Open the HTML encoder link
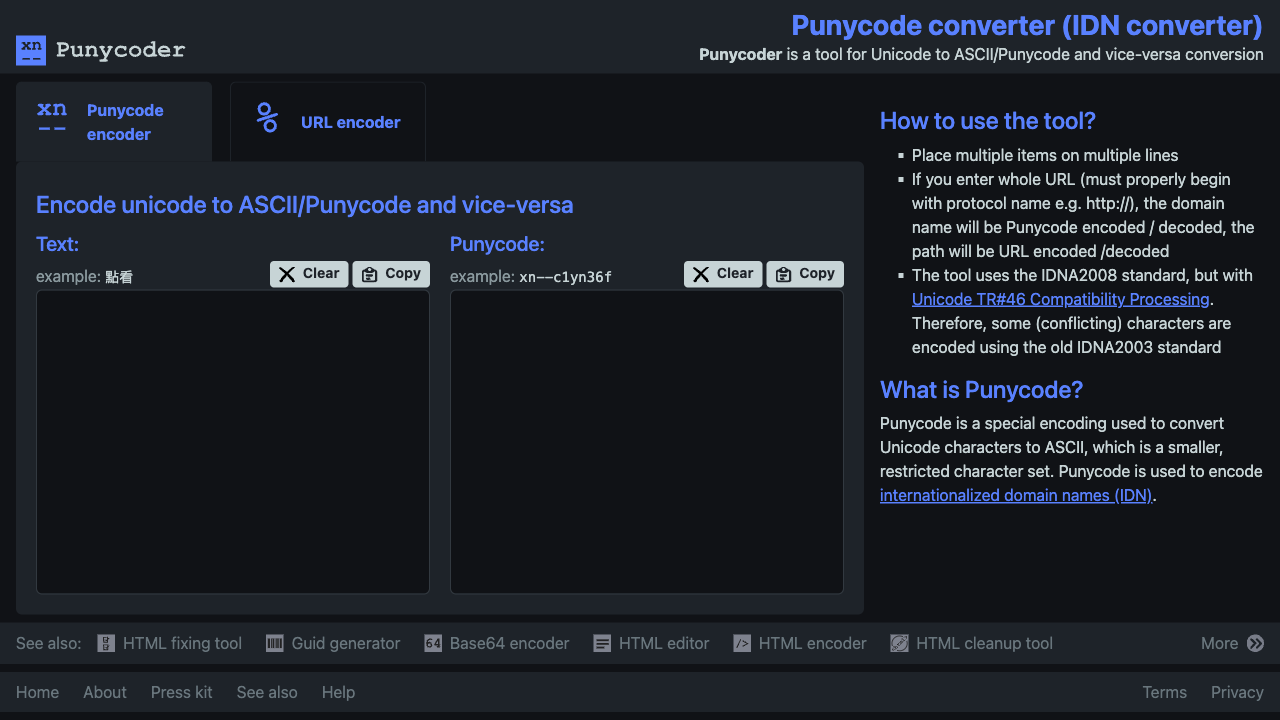Image resolution: width=1280 pixels, height=720 pixels. [x=800, y=644]
